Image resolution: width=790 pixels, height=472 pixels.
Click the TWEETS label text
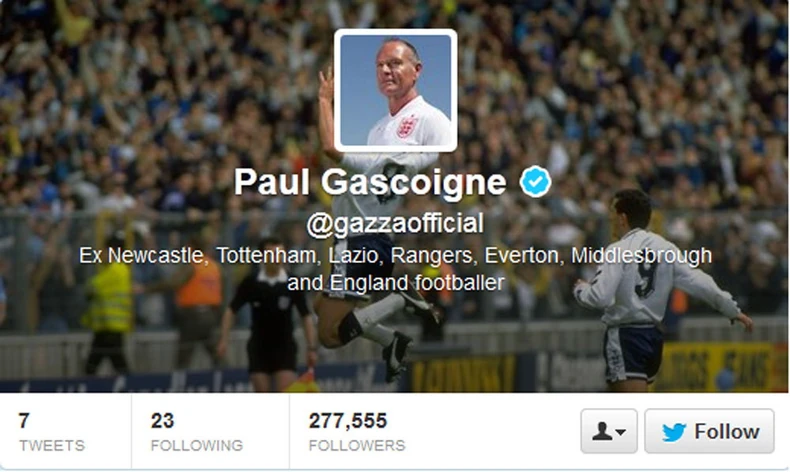point(52,445)
